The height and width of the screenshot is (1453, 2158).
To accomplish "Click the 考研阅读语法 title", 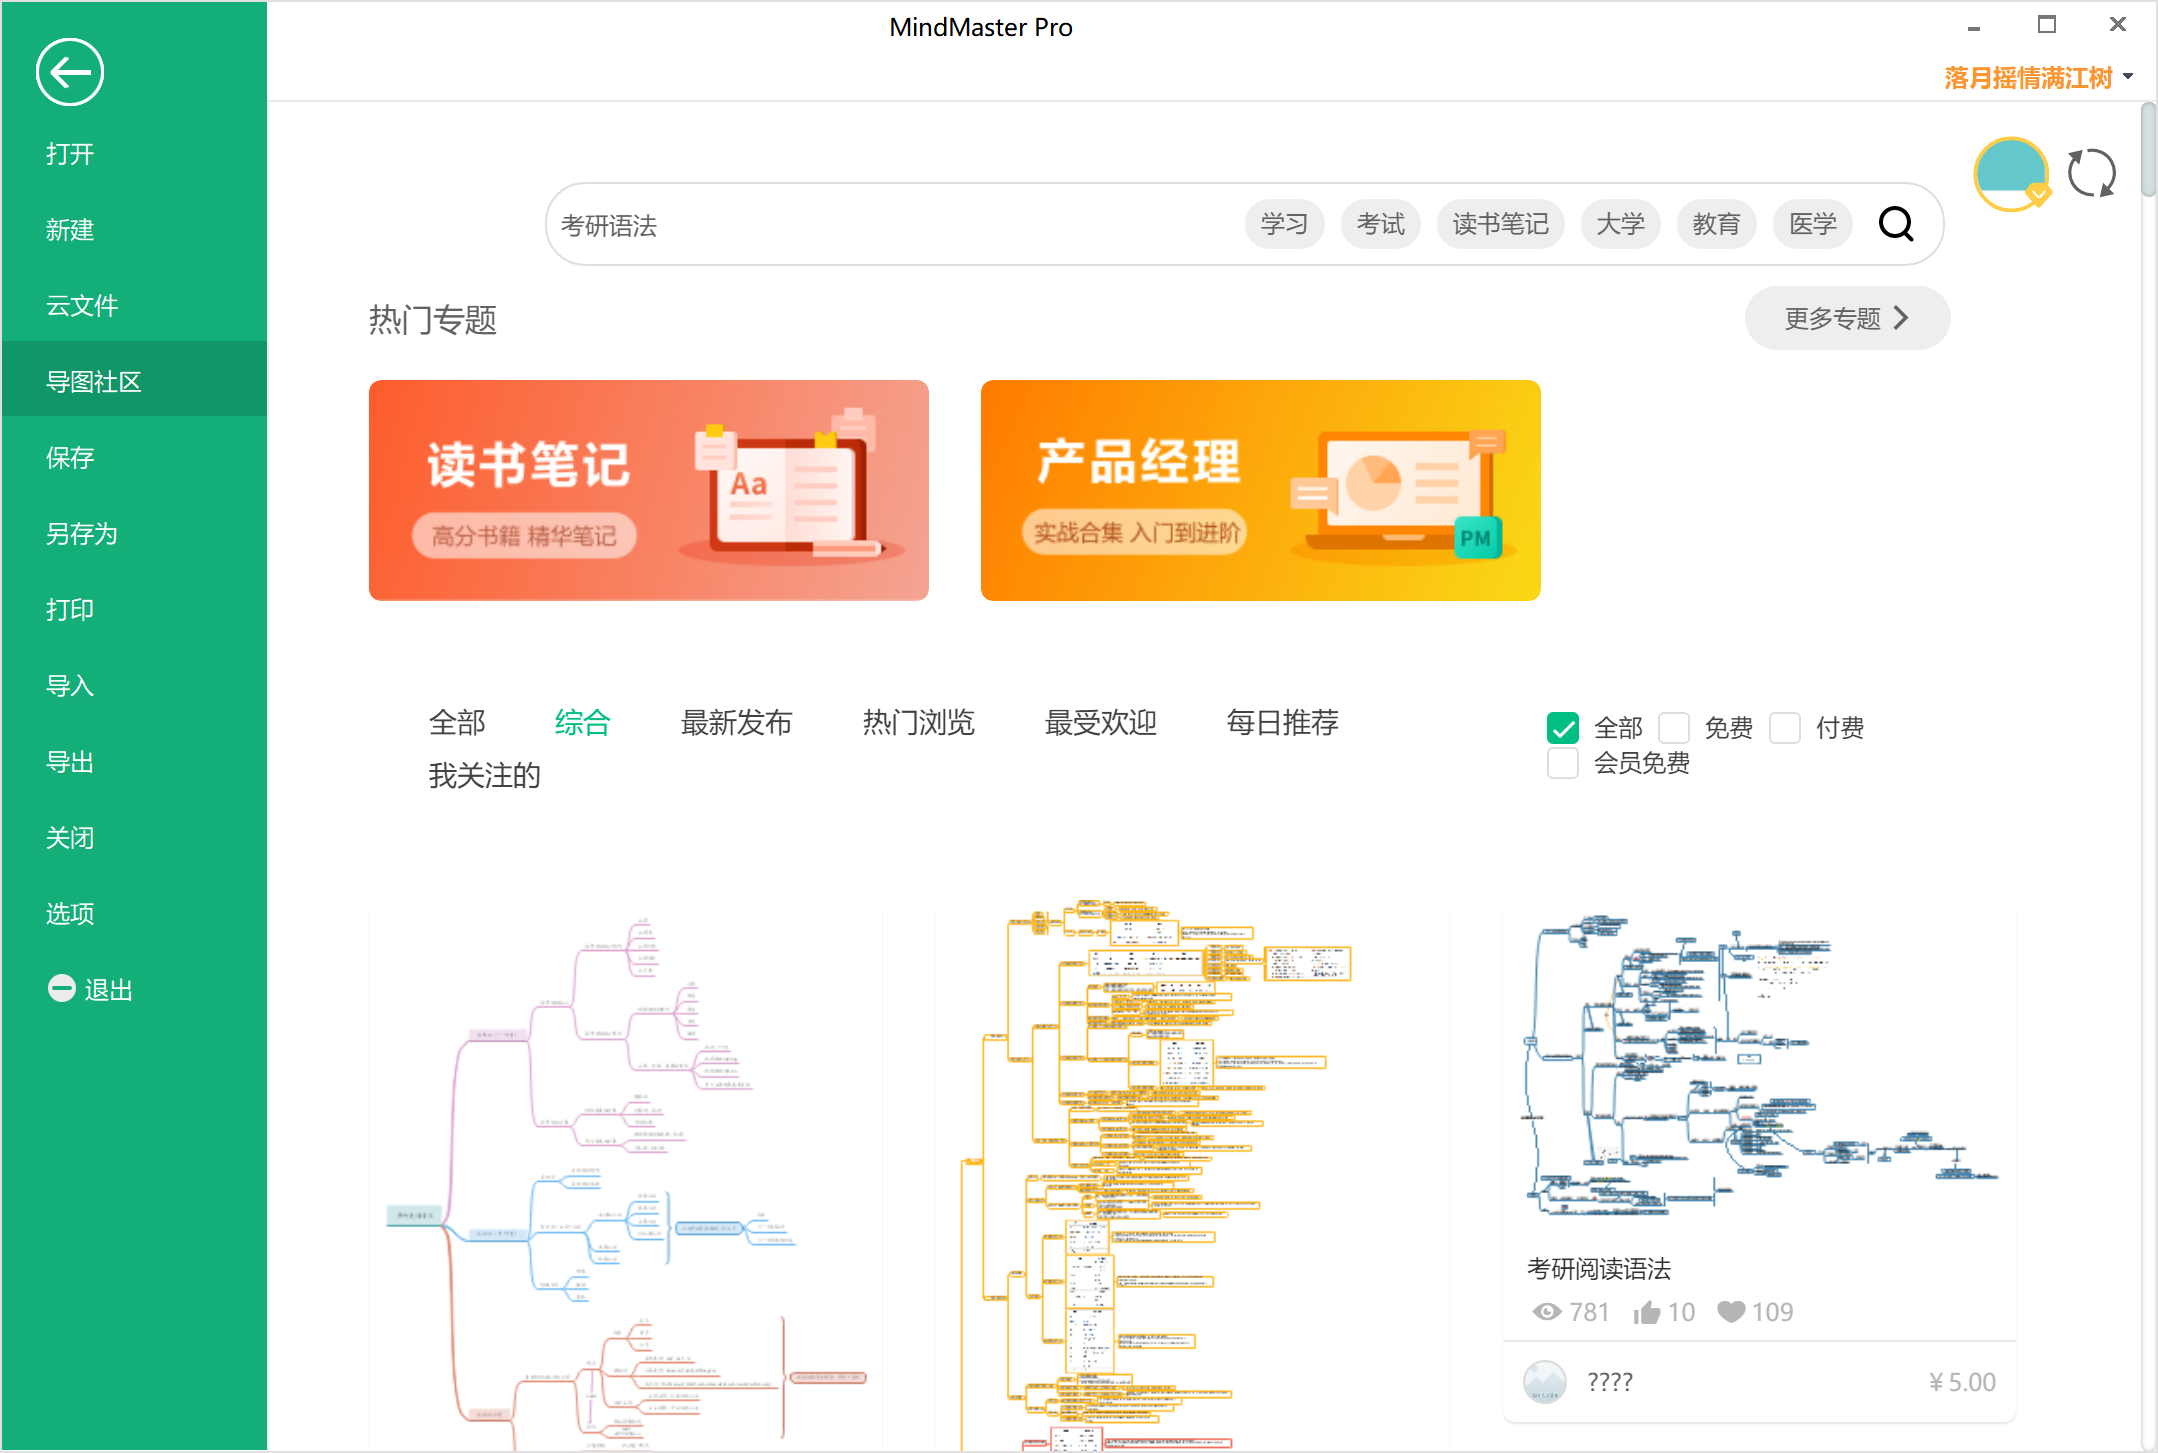I will point(1598,1269).
